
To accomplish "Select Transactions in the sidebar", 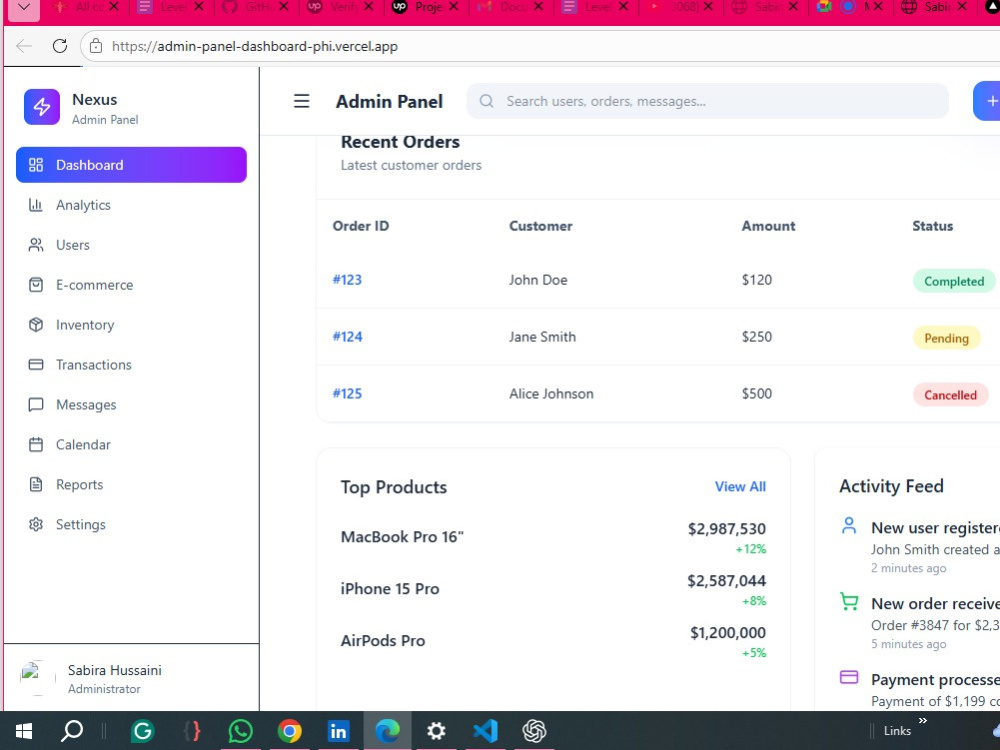I will (131, 365).
